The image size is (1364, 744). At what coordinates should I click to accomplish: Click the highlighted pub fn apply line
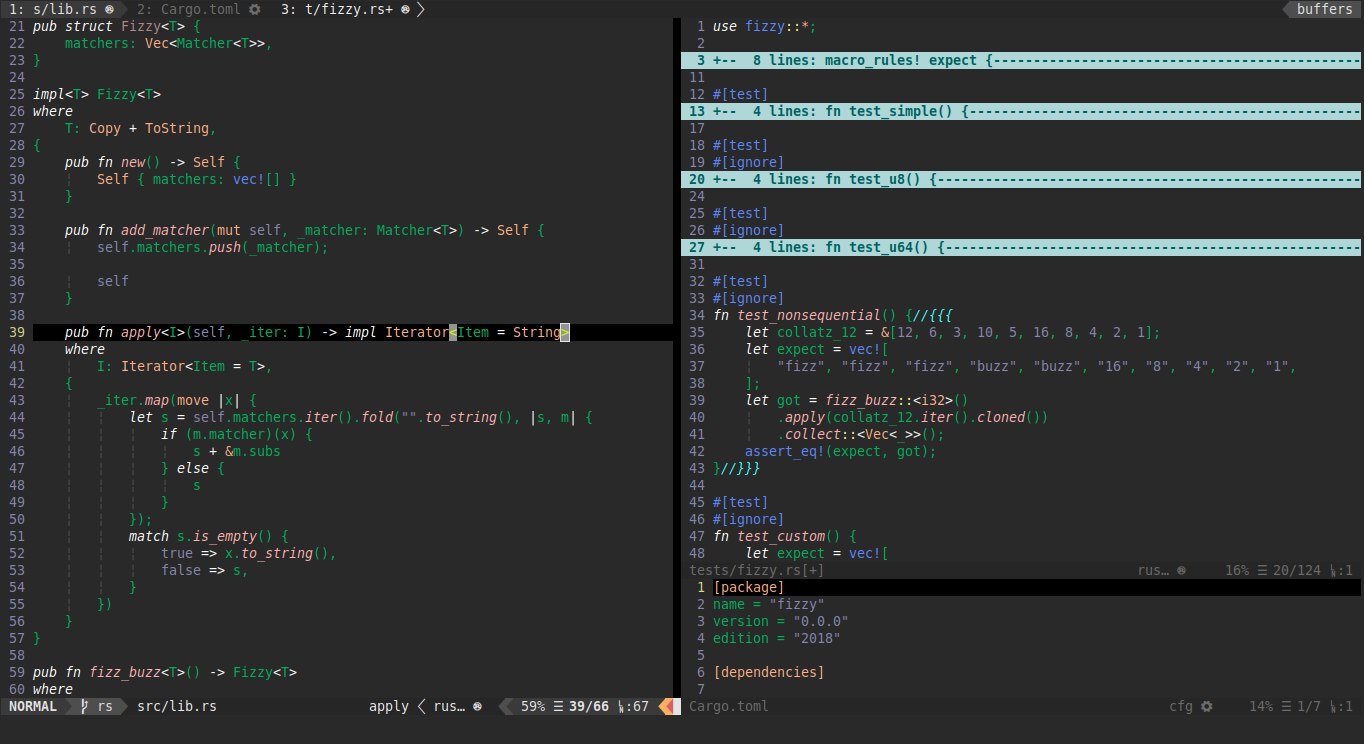coord(353,332)
